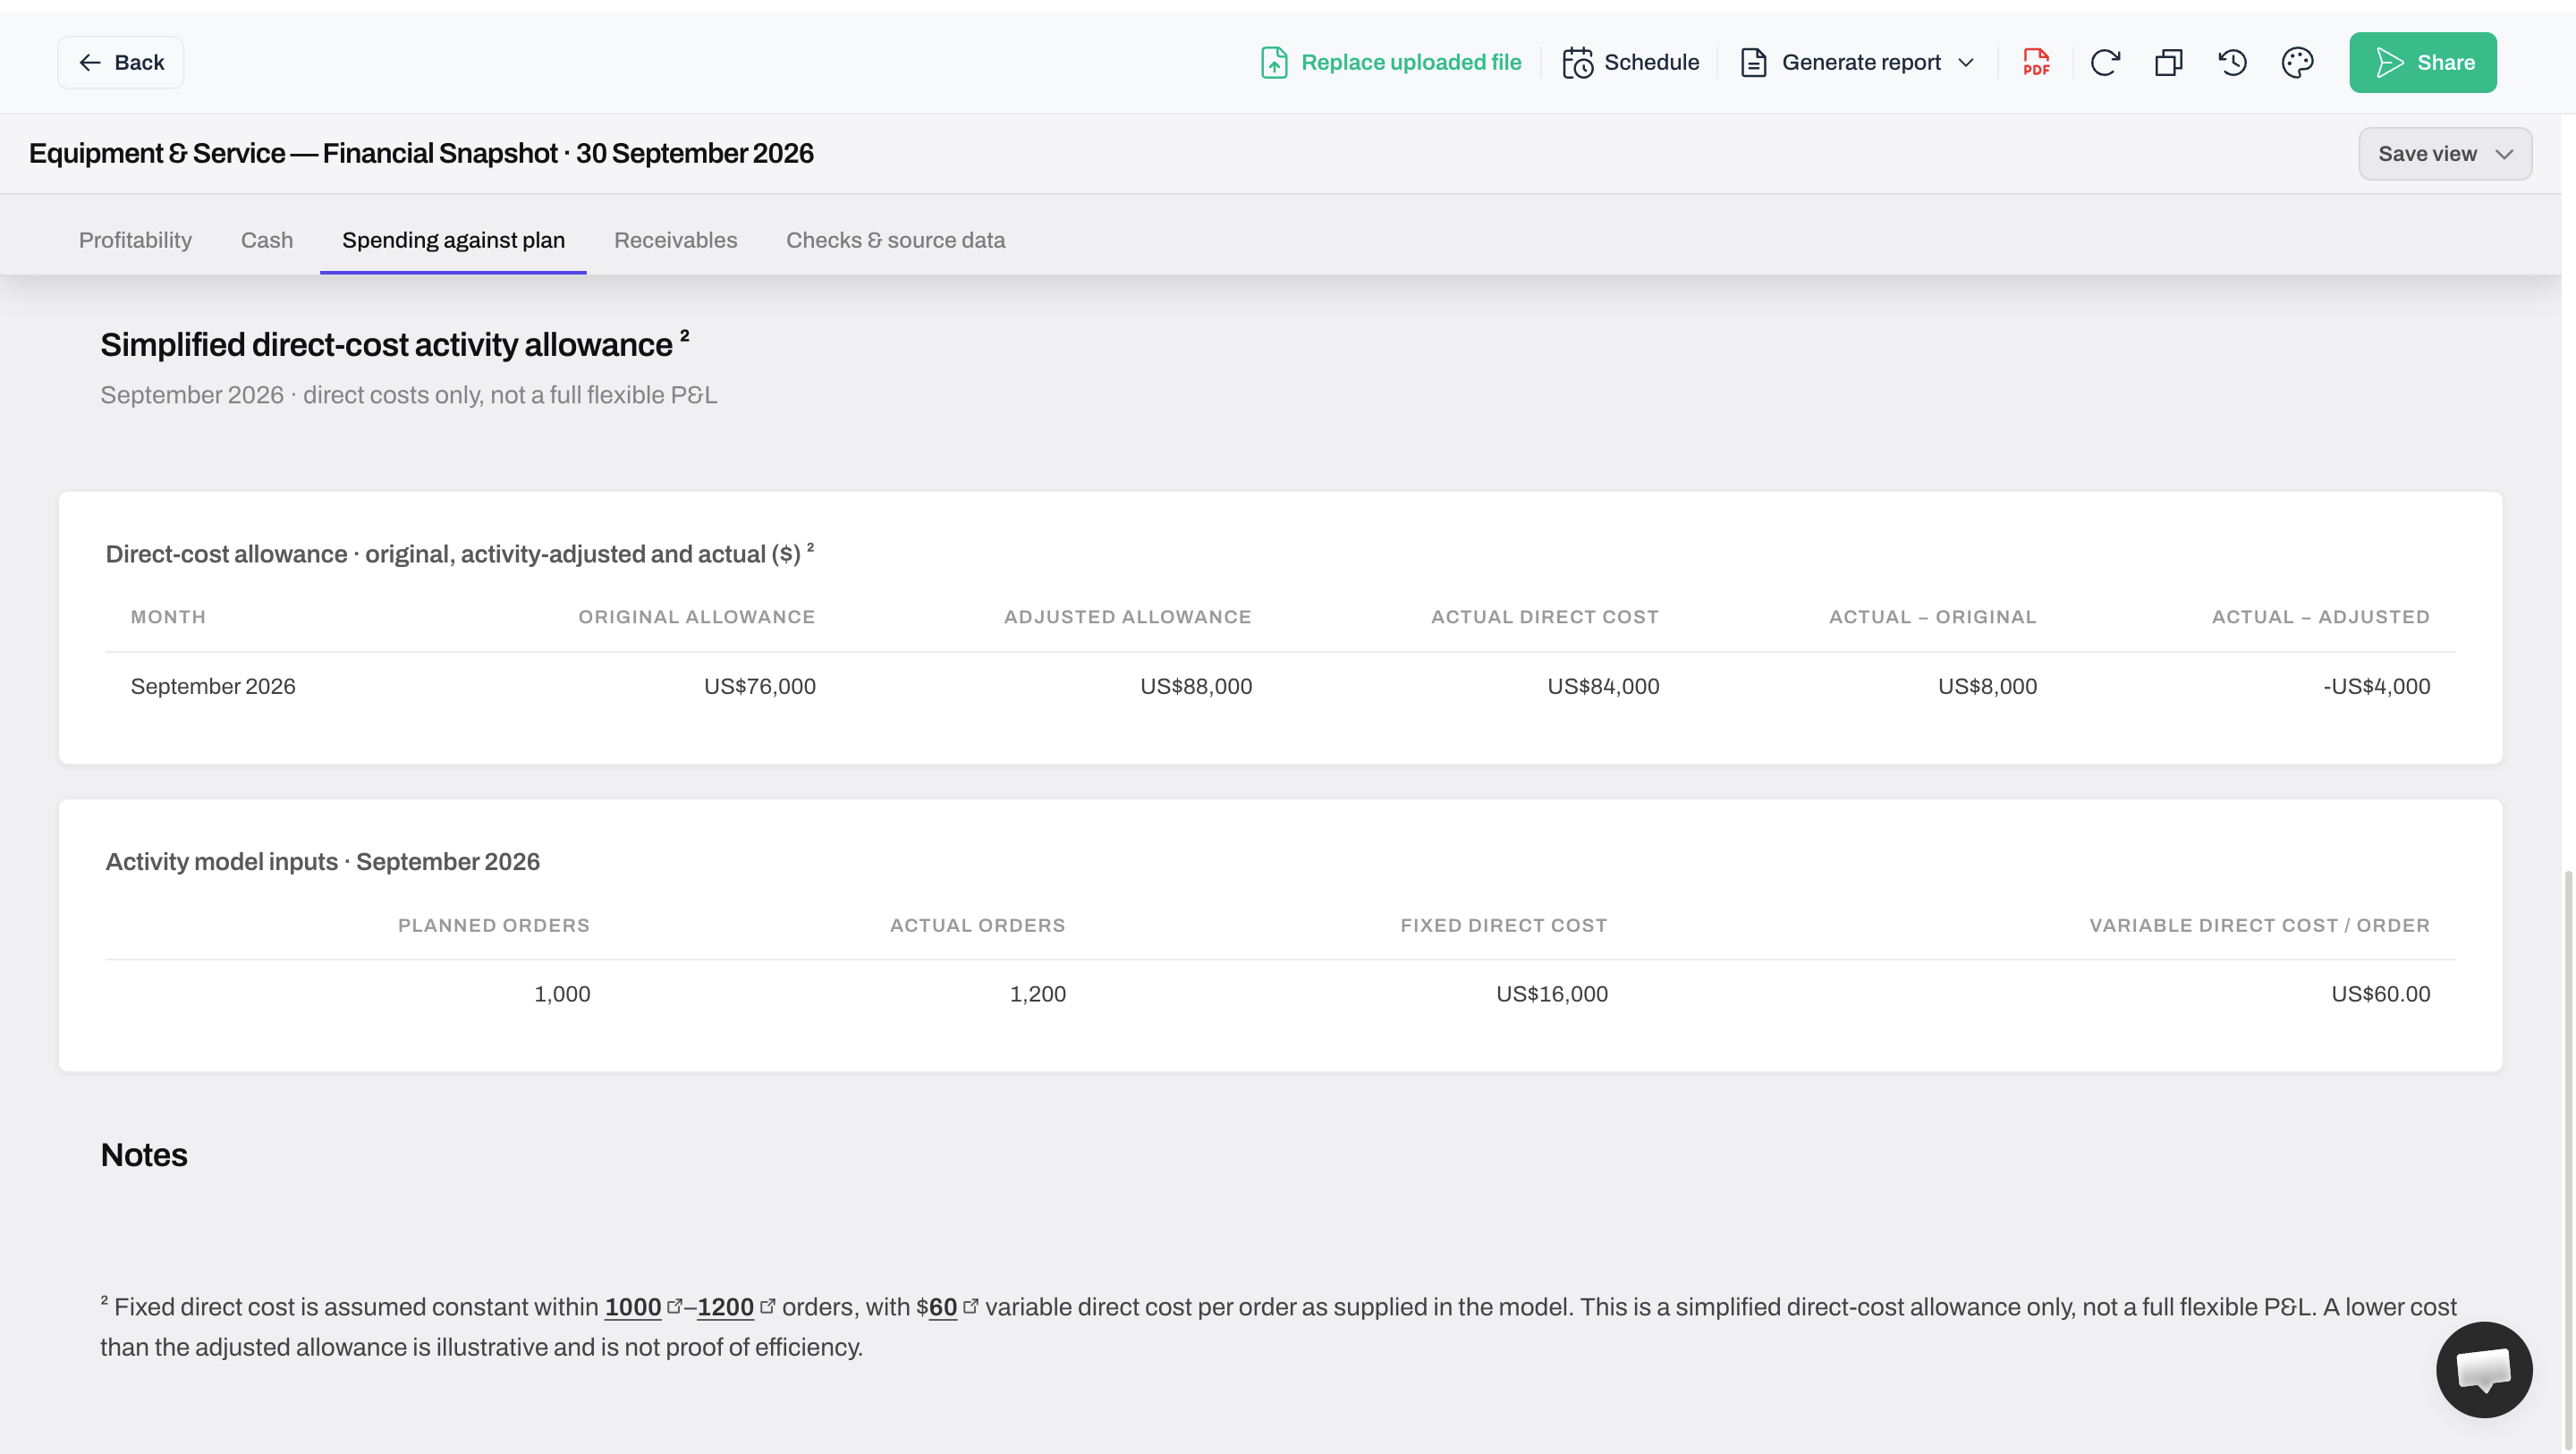Click the Actual Orders column header
Image resolution: width=2576 pixels, height=1454 pixels.
[x=977, y=925]
